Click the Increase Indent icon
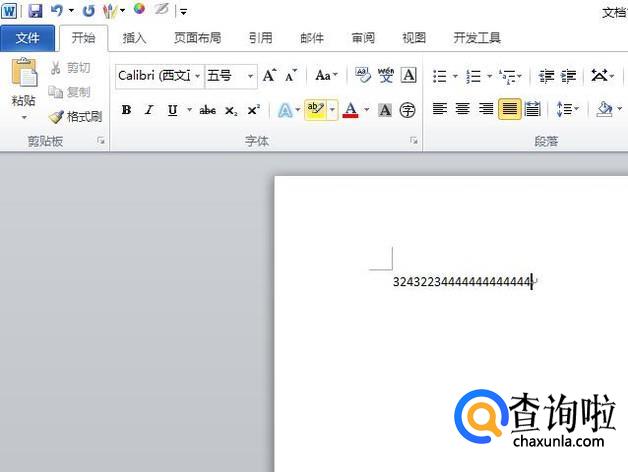 tap(568, 76)
